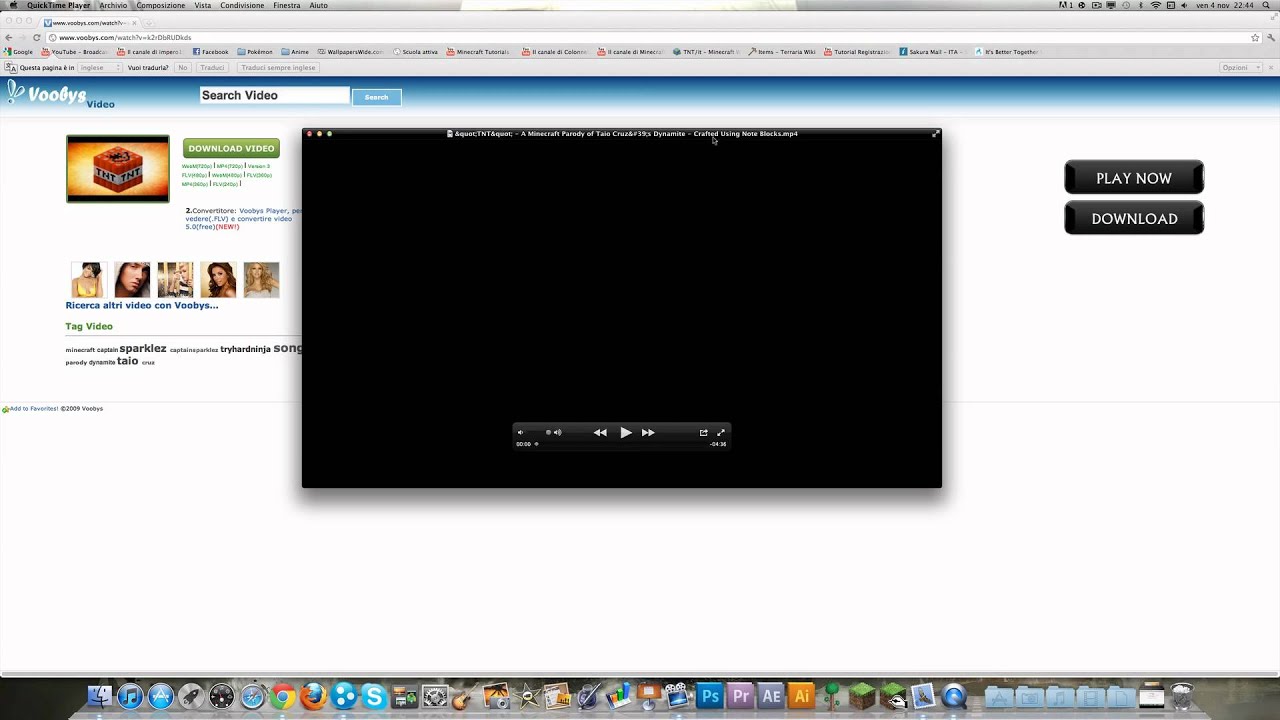Image resolution: width=1280 pixels, height=720 pixels.
Task: Open the Apple menu
Action: tap(13, 6)
